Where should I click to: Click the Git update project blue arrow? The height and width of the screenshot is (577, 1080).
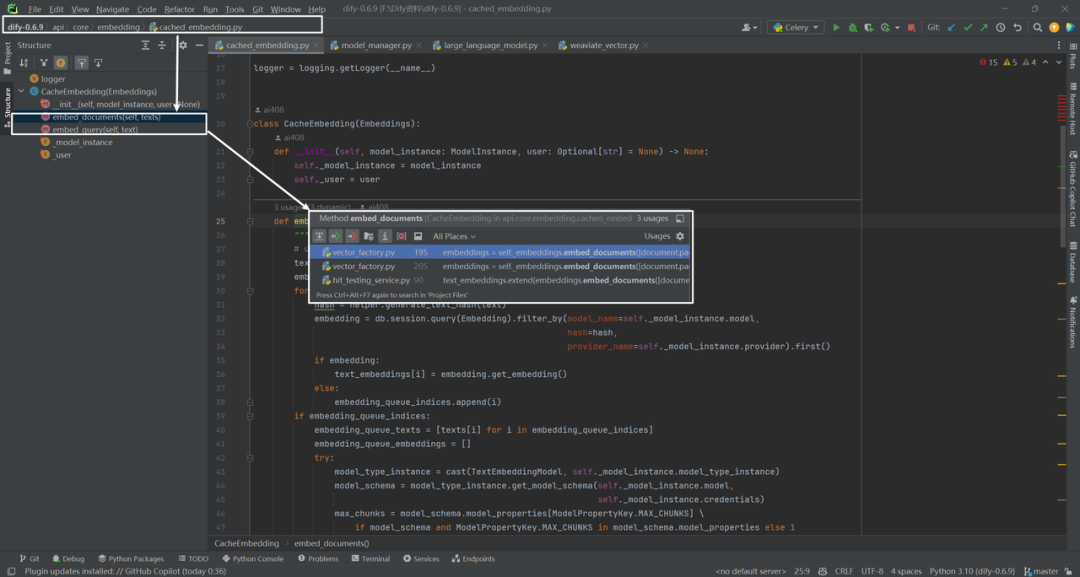pos(952,28)
